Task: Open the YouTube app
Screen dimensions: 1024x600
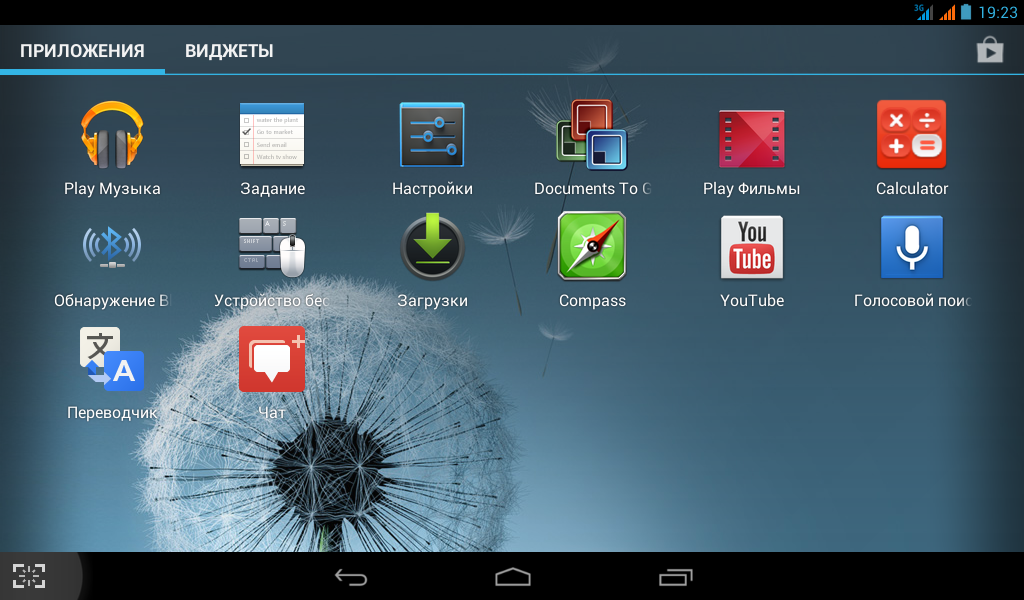Action: click(x=752, y=247)
